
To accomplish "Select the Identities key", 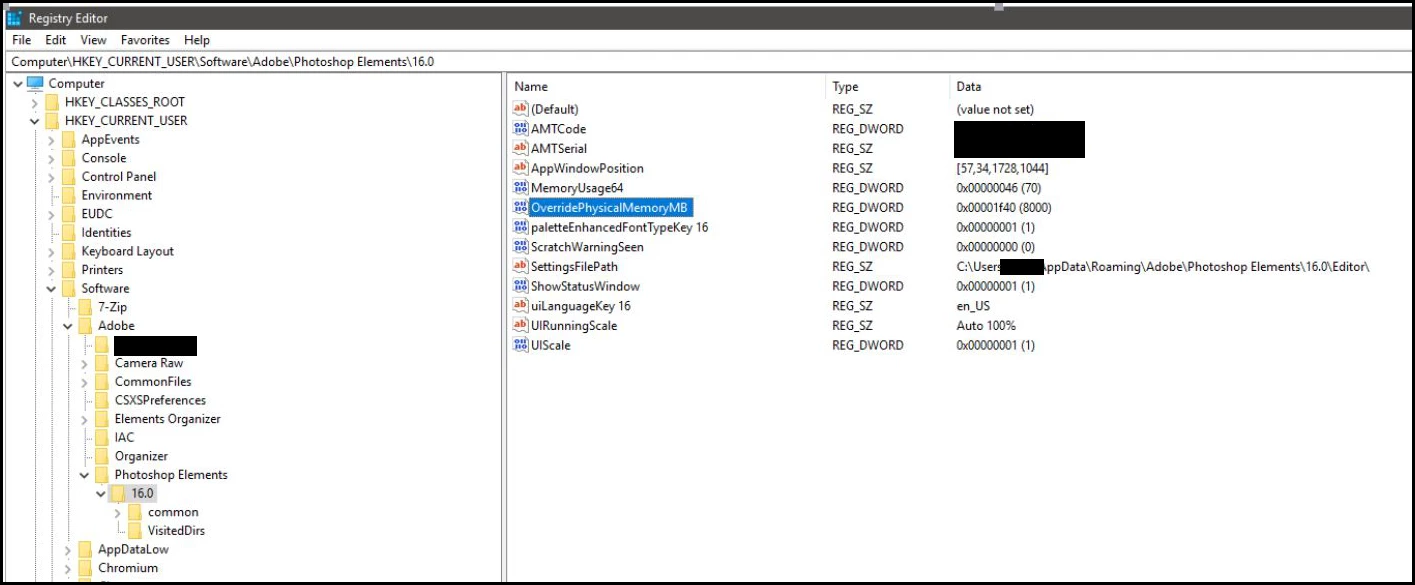I will point(106,233).
